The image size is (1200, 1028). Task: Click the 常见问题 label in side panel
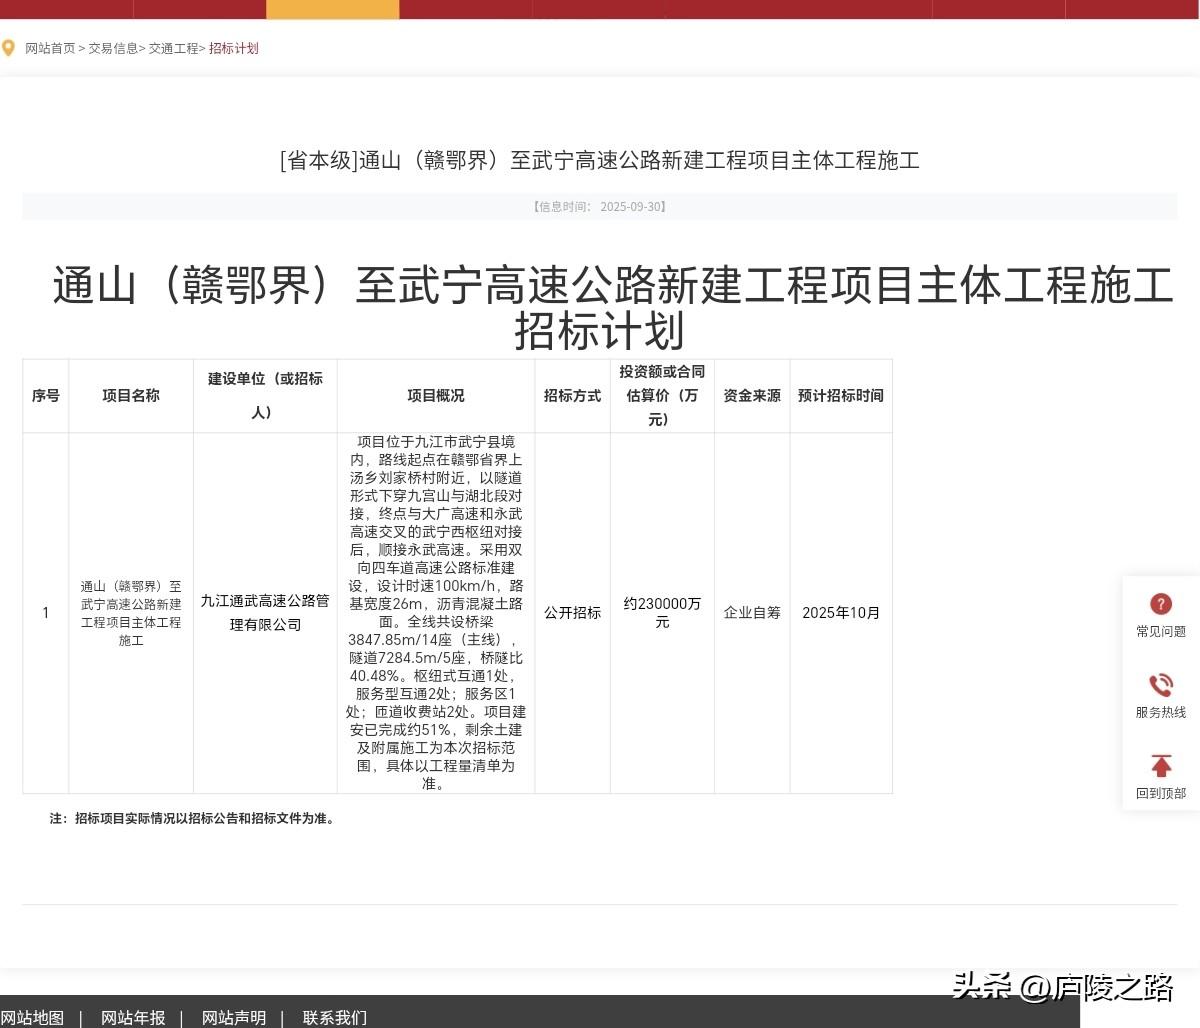pos(1161,632)
